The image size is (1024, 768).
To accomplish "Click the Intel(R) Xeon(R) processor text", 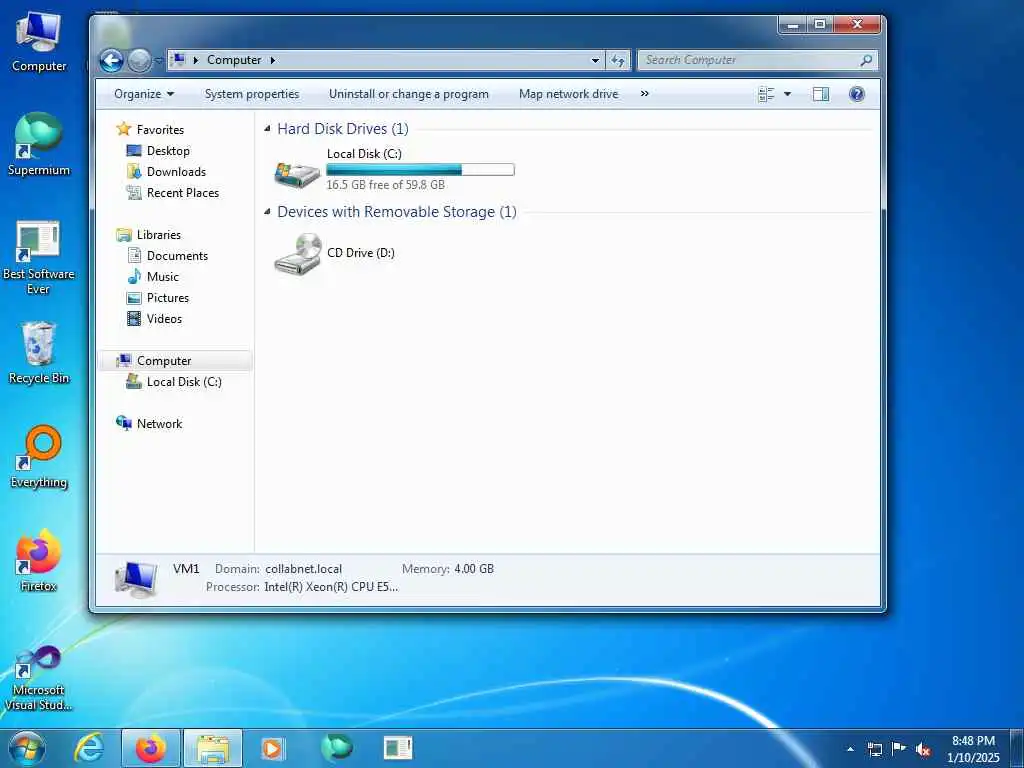I will point(331,587).
